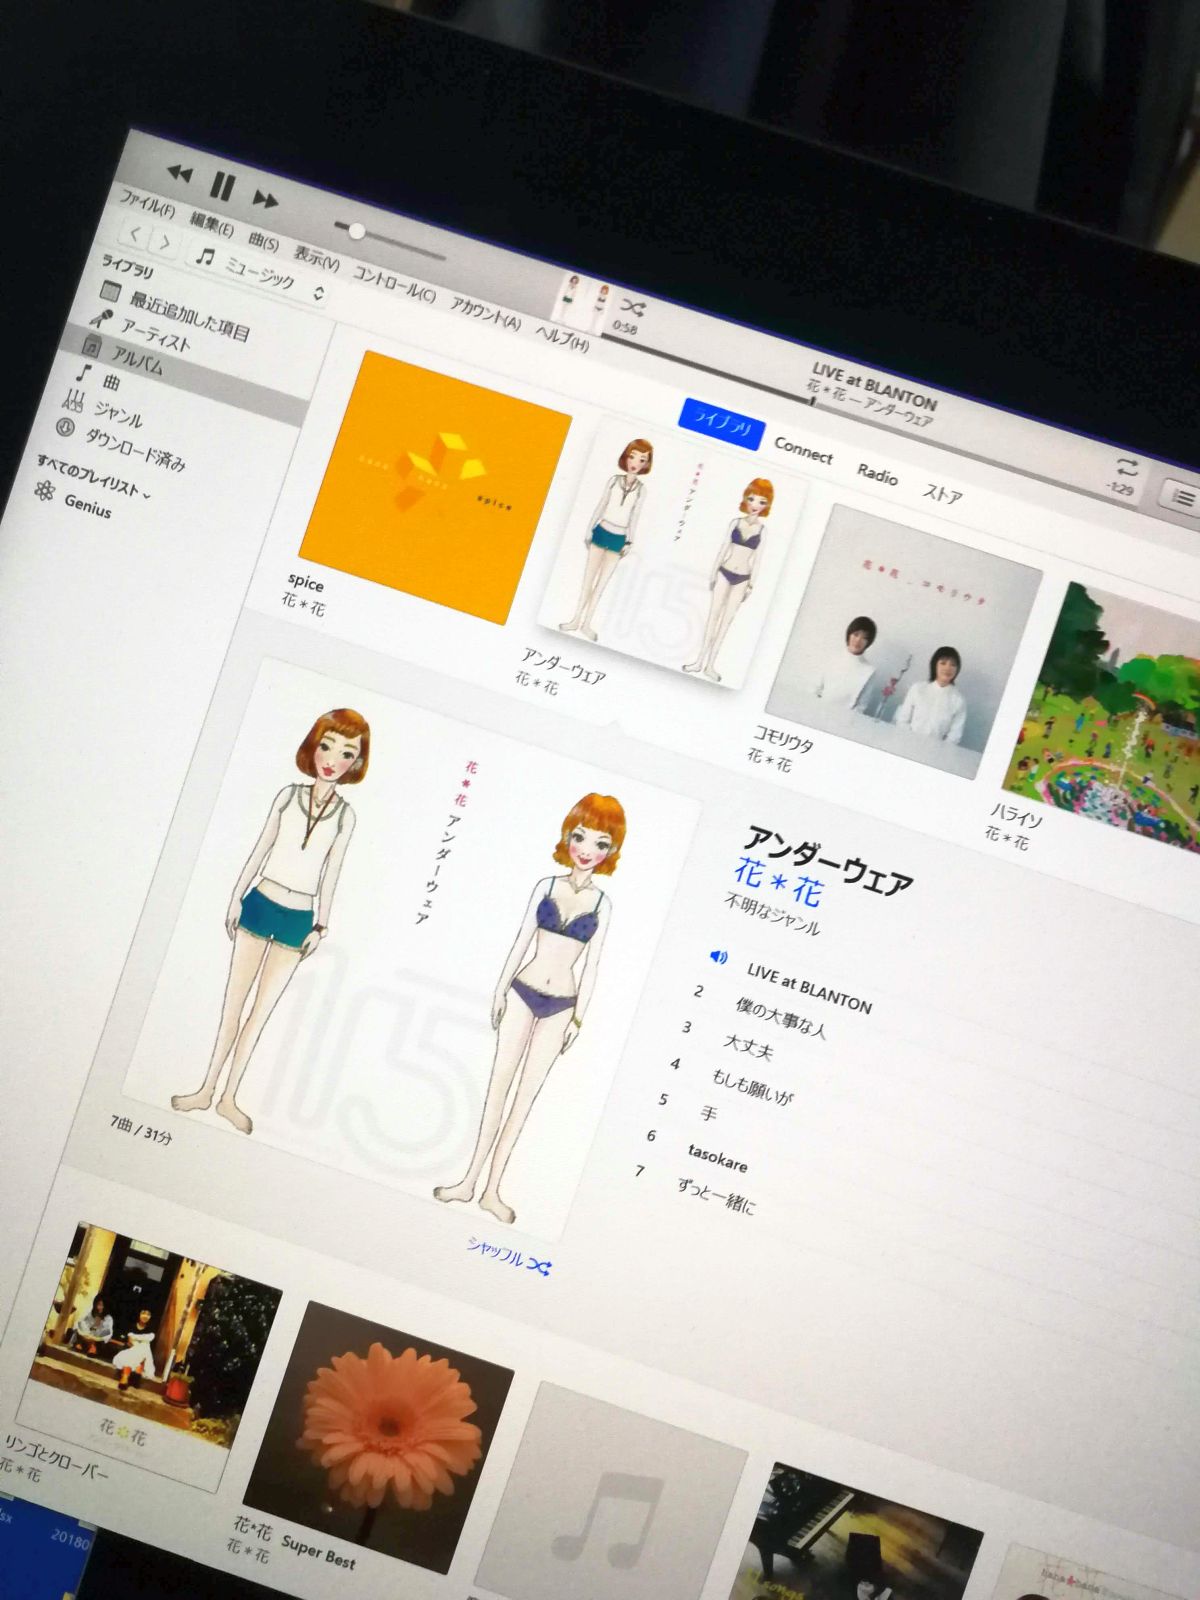Switch to the ストア tab
This screenshot has height=1600, width=1200.
click(942, 494)
